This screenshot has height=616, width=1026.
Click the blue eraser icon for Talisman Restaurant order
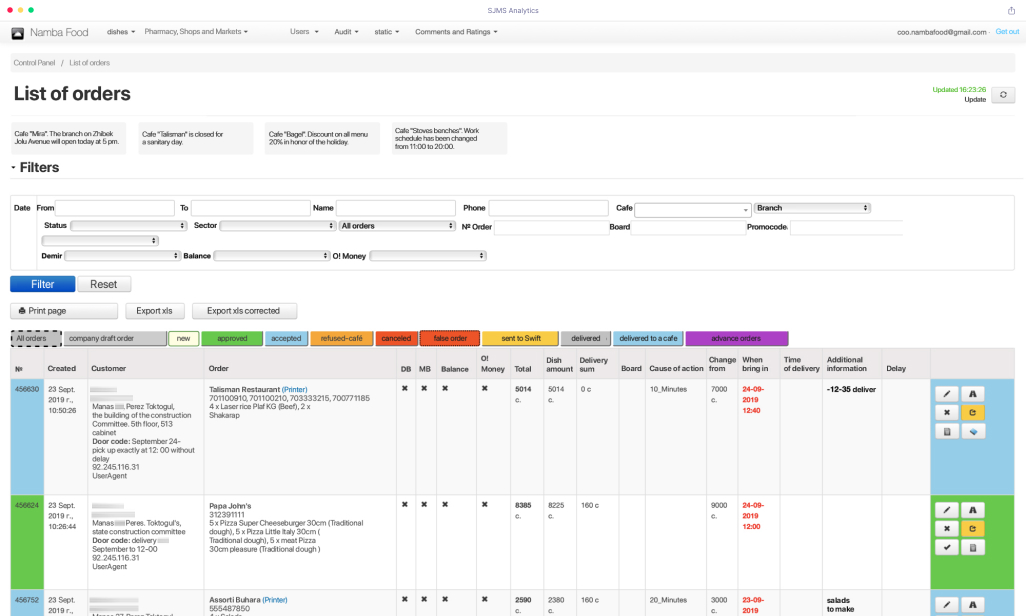(x=971, y=430)
